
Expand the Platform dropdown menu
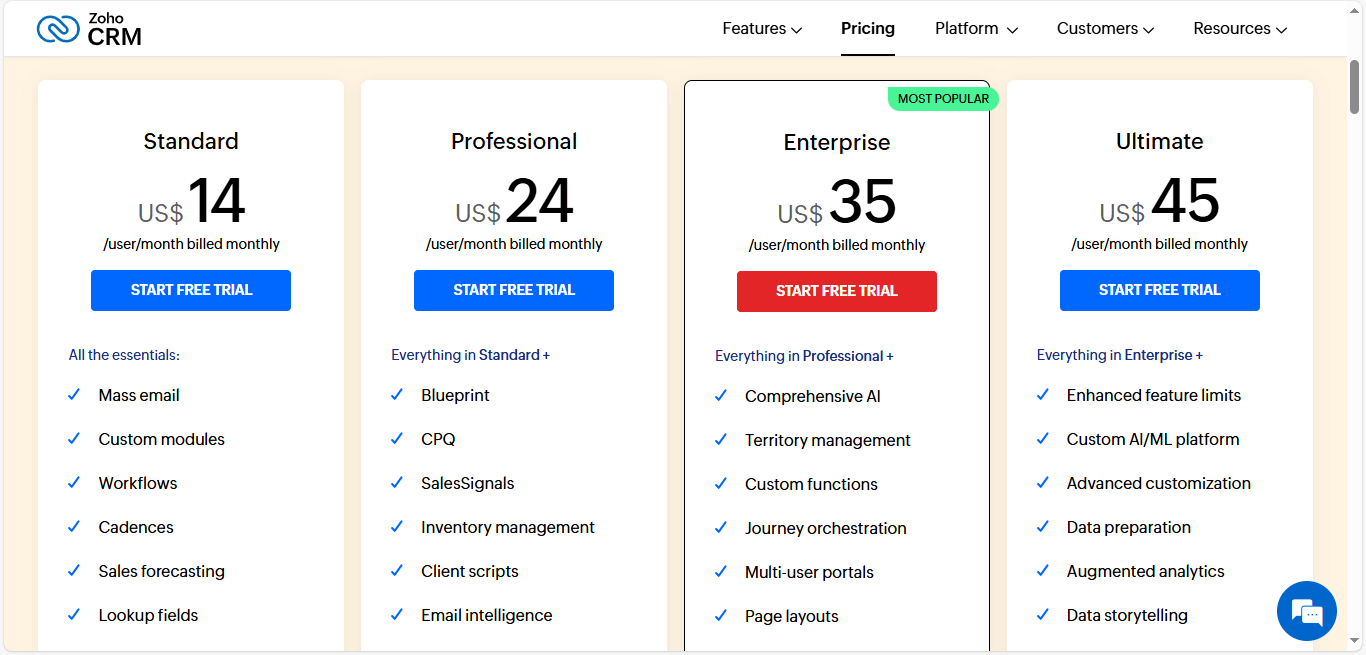tap(976, 29)
